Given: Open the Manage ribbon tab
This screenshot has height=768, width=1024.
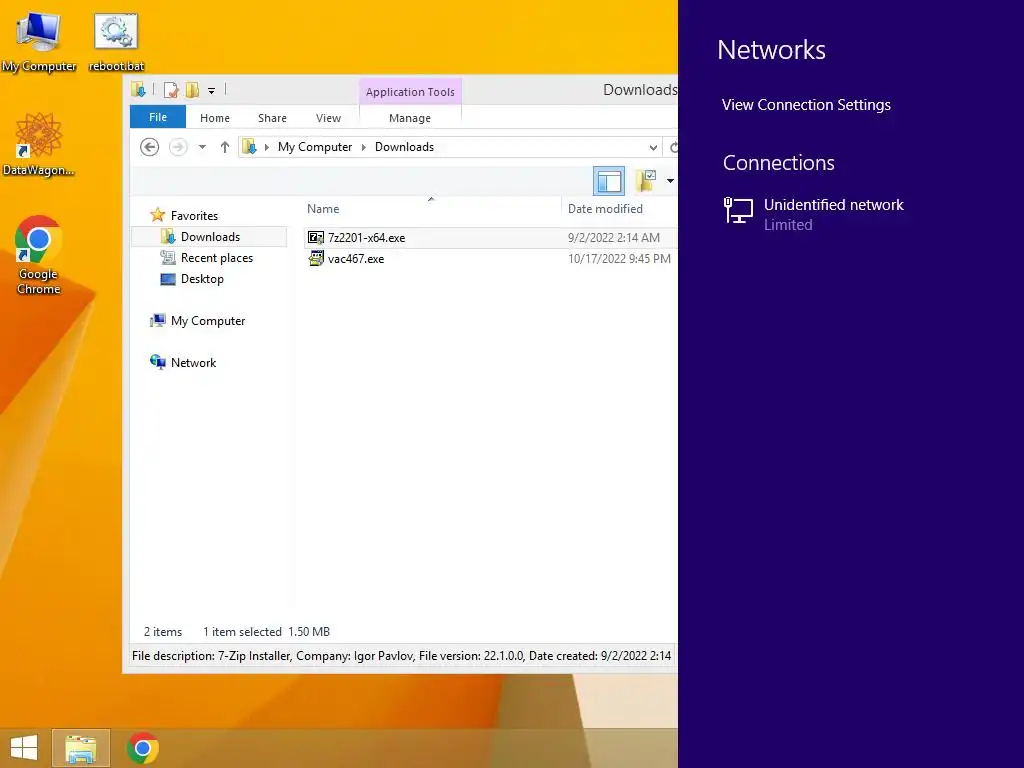Looking at the screenshot, I should pos(410,118).
